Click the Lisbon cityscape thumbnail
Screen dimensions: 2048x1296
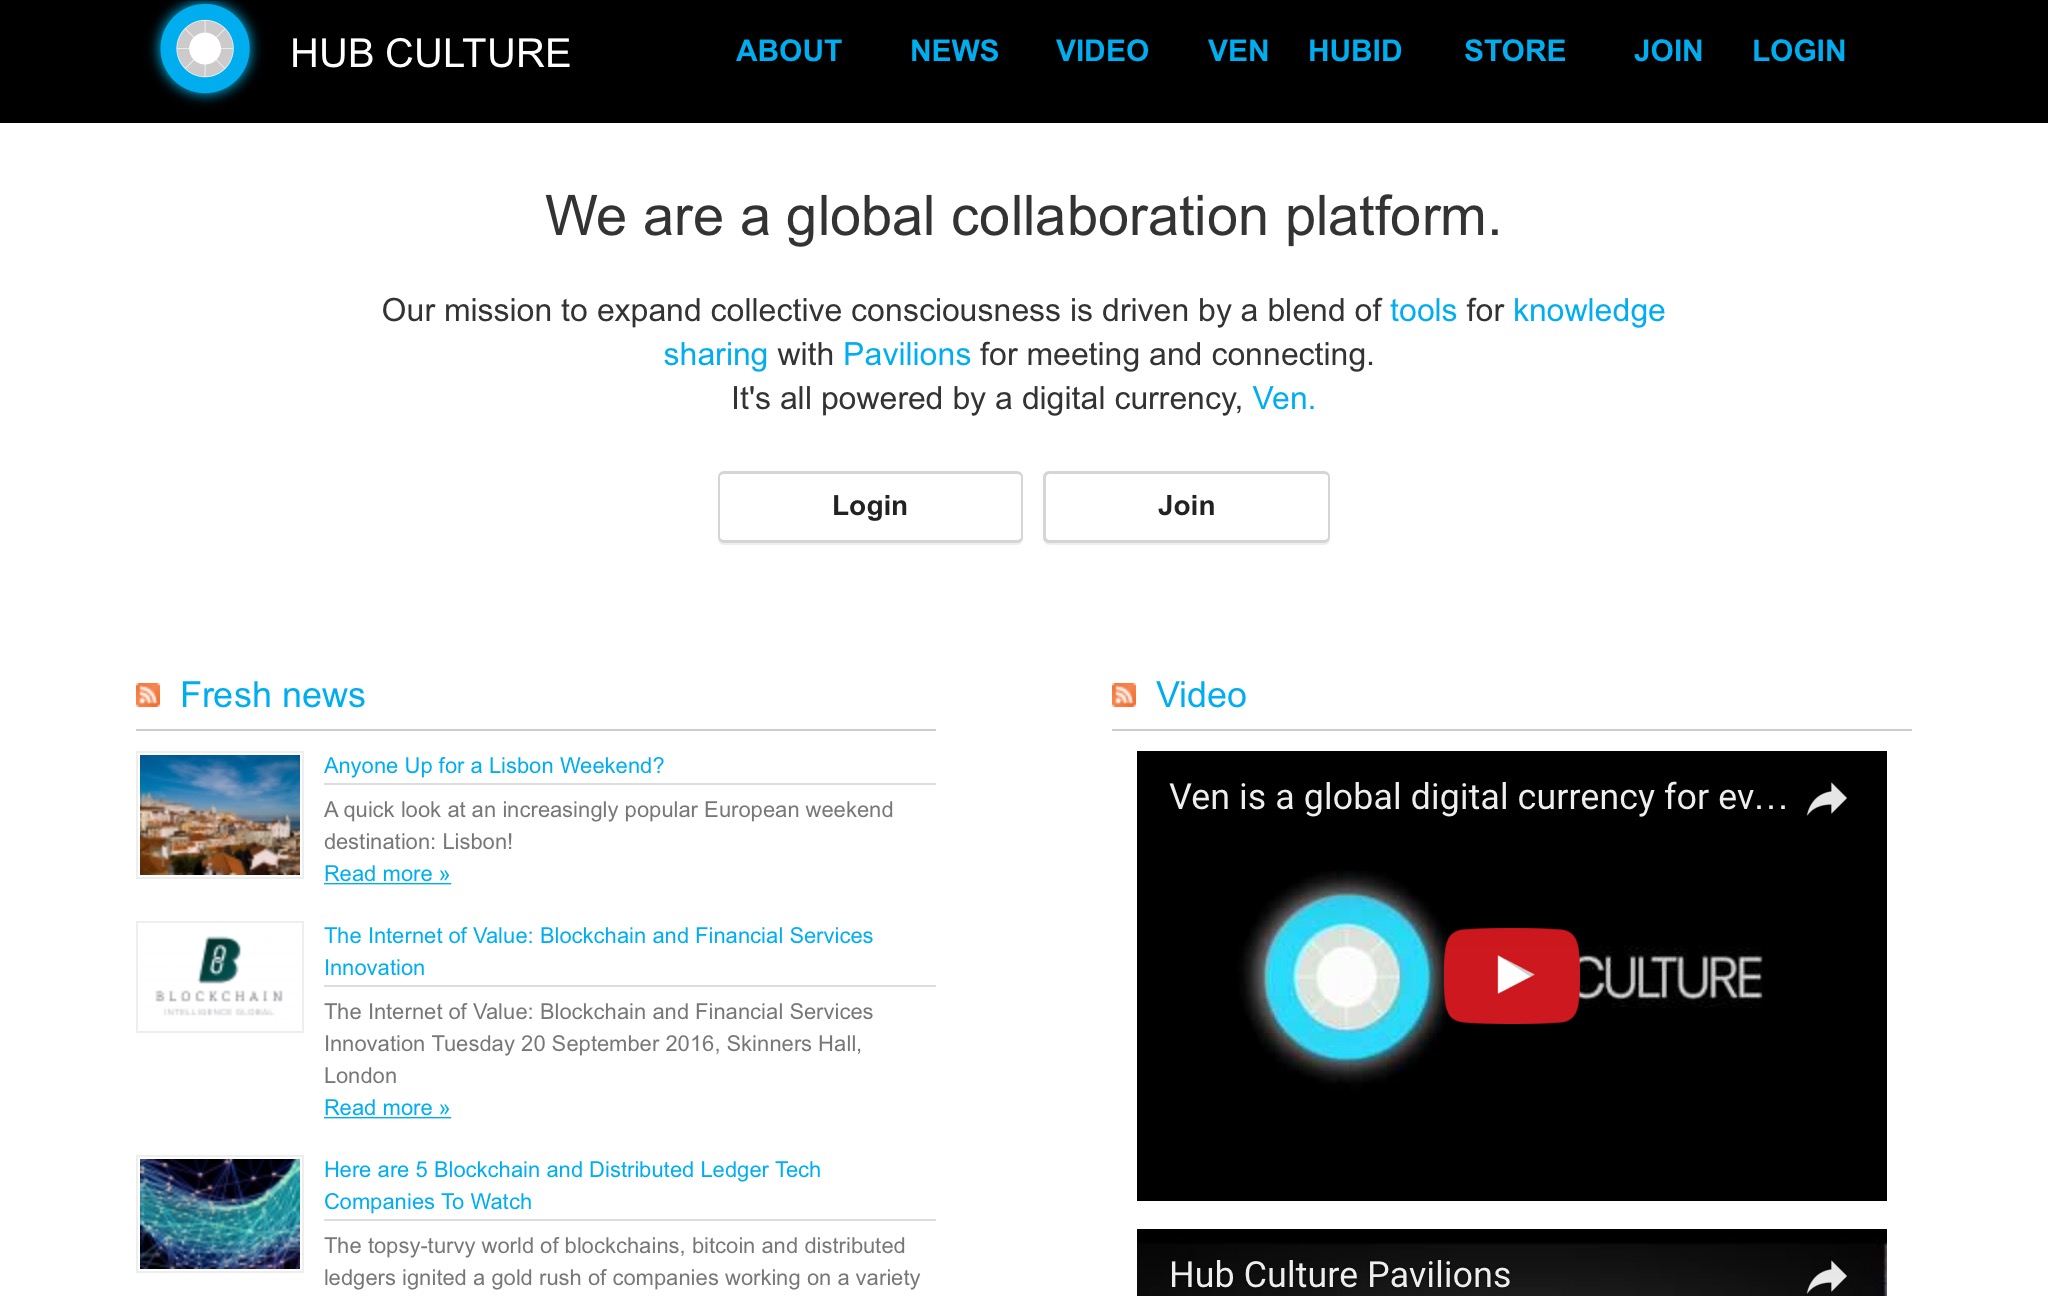coord(220,815)
